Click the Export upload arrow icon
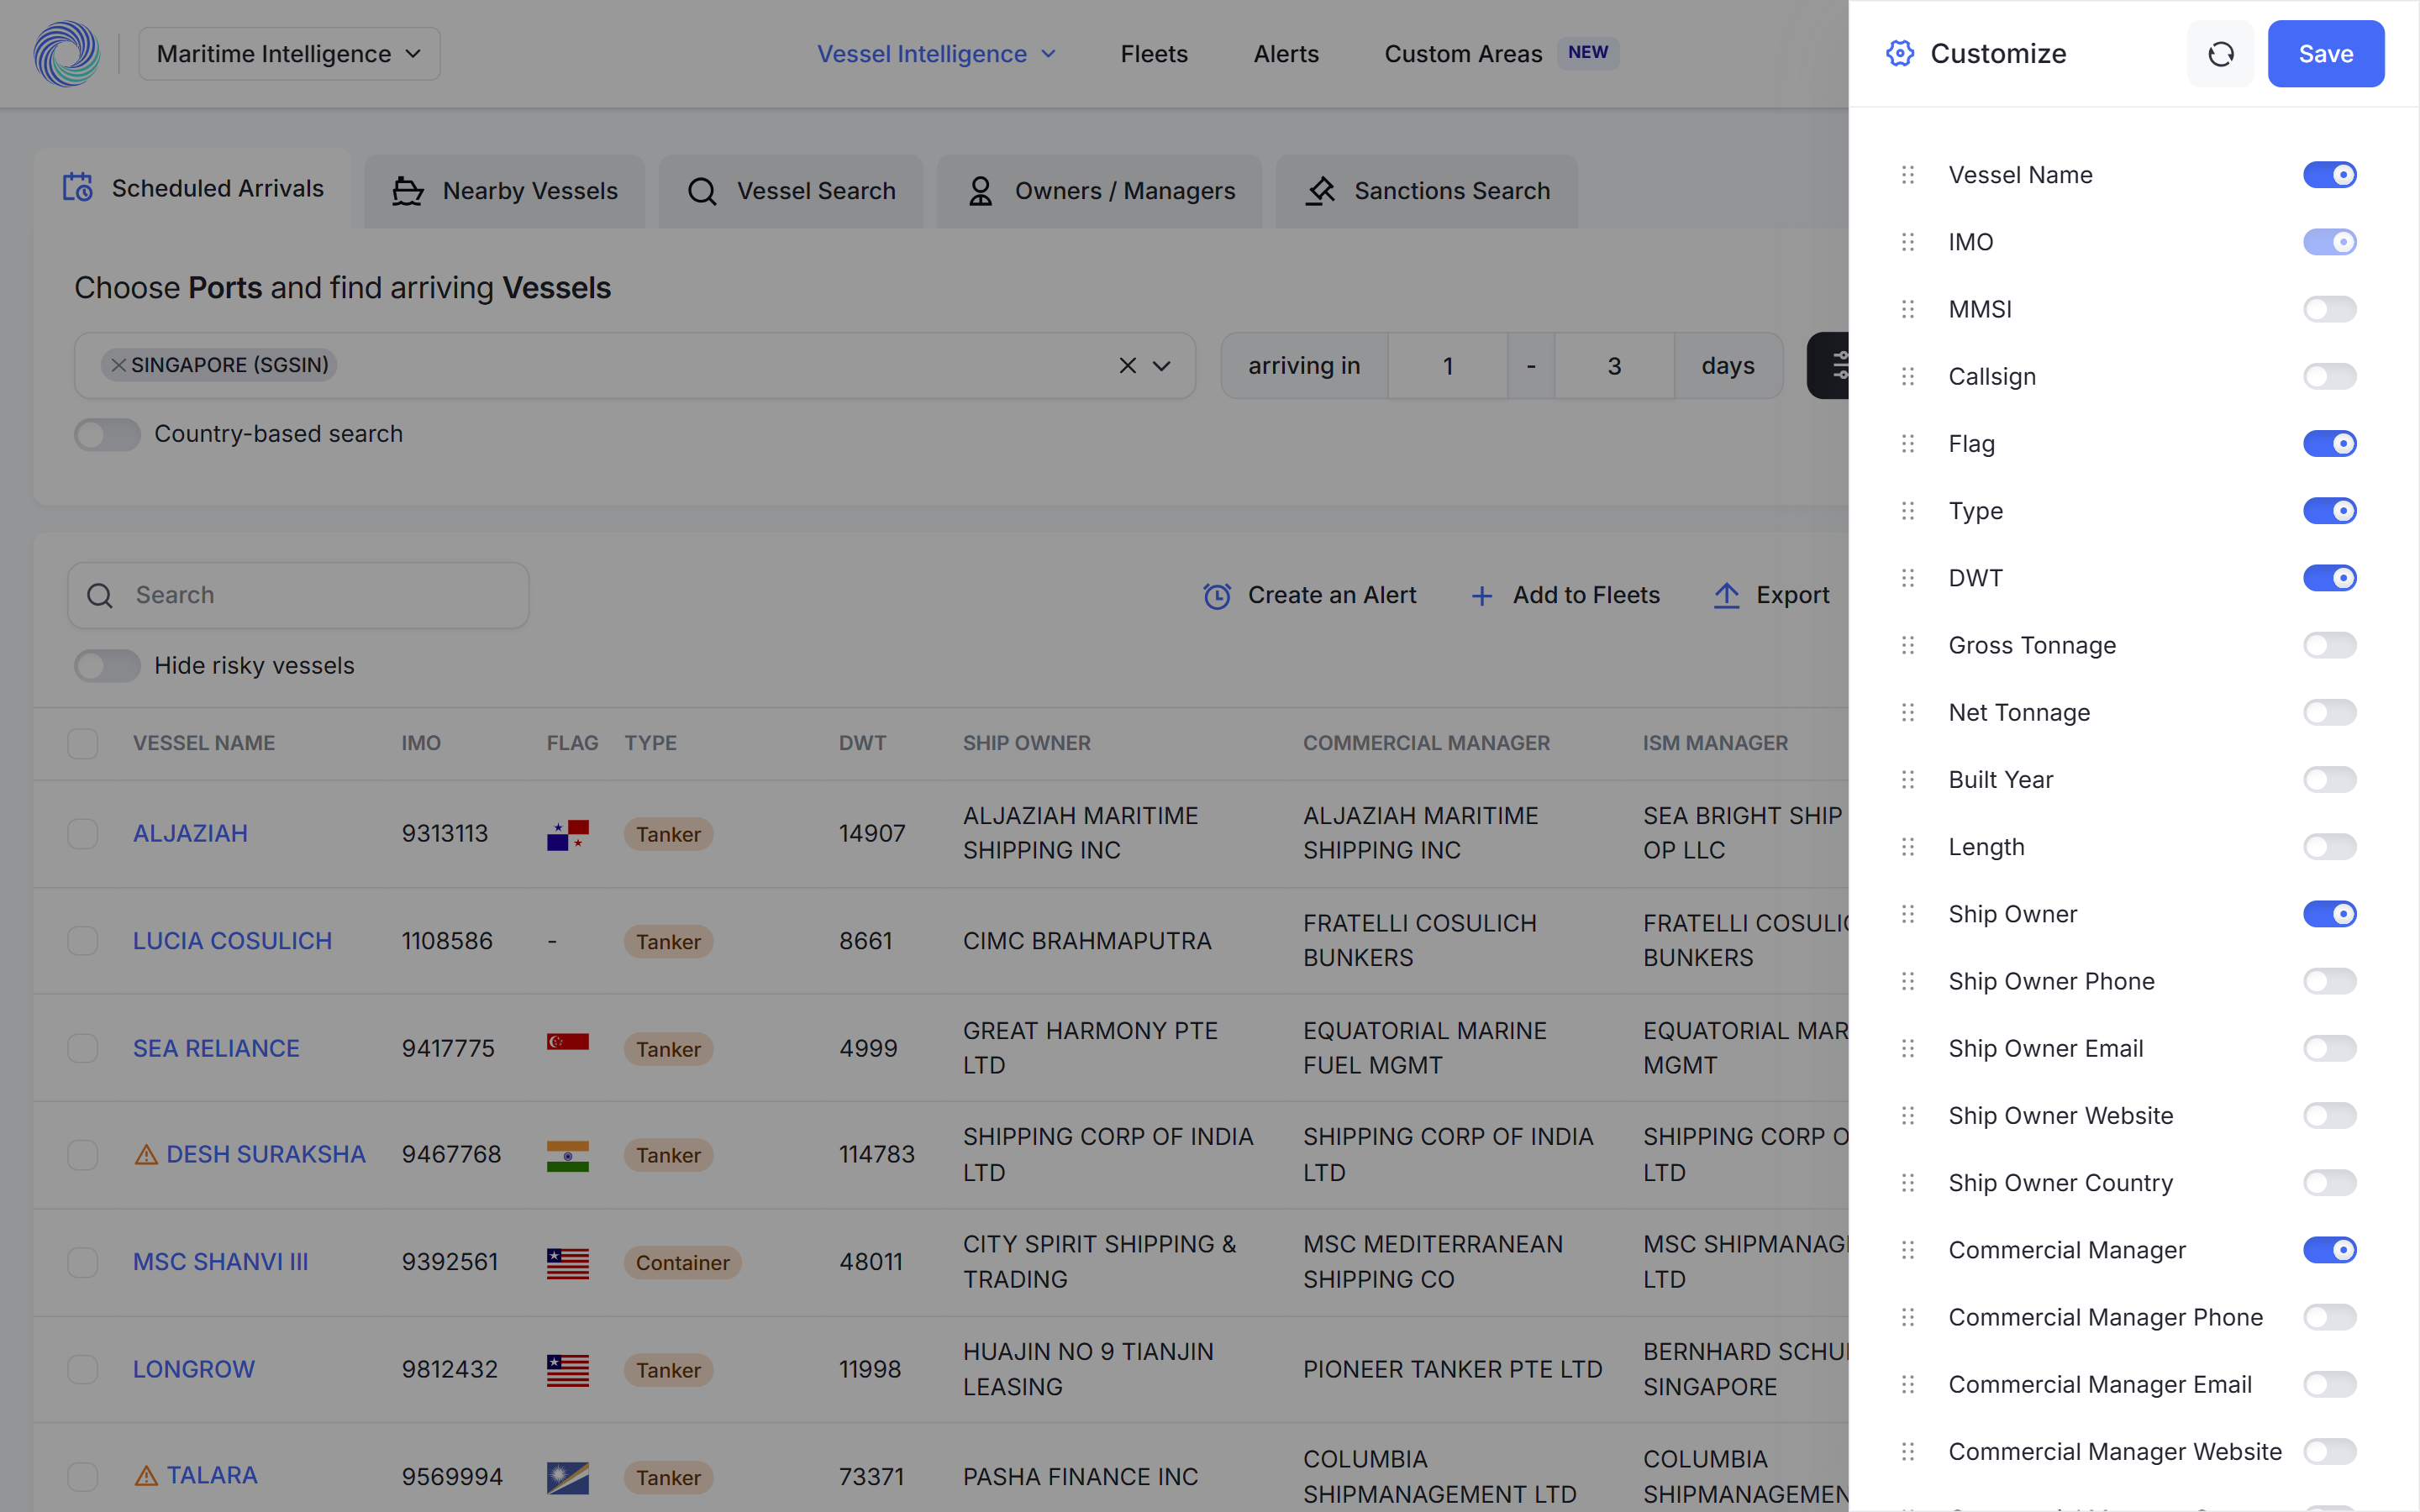Image resolution: width=2420 pixels, height=1512 pixels. coord(1727,596)
